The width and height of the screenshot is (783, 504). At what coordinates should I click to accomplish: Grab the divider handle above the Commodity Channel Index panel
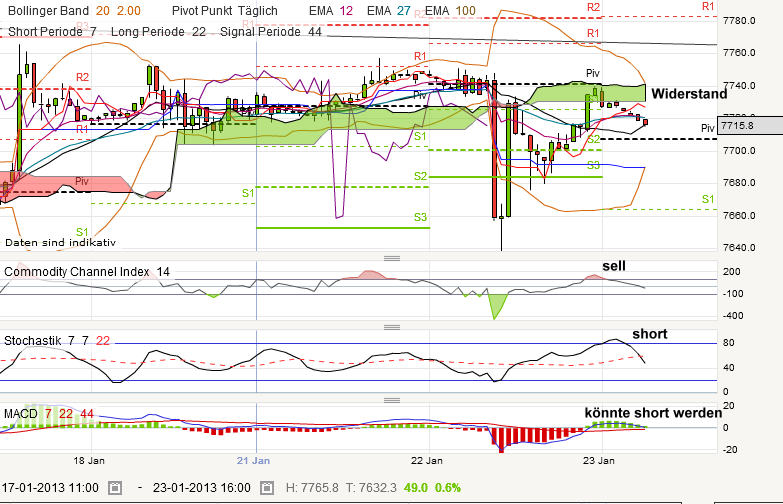(x=392, y=258)
